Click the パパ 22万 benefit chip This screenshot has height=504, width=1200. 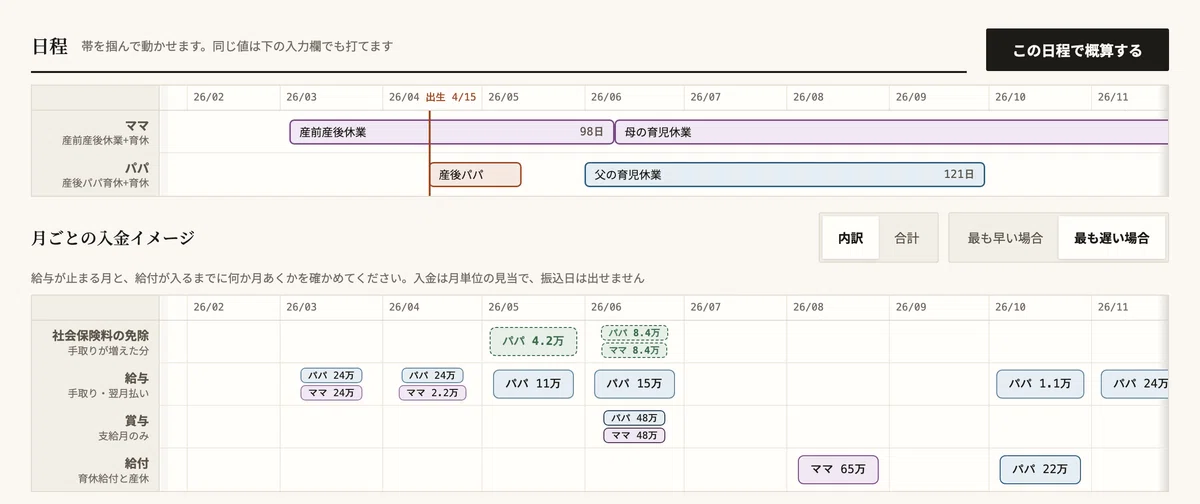[x=1040, y=469]
